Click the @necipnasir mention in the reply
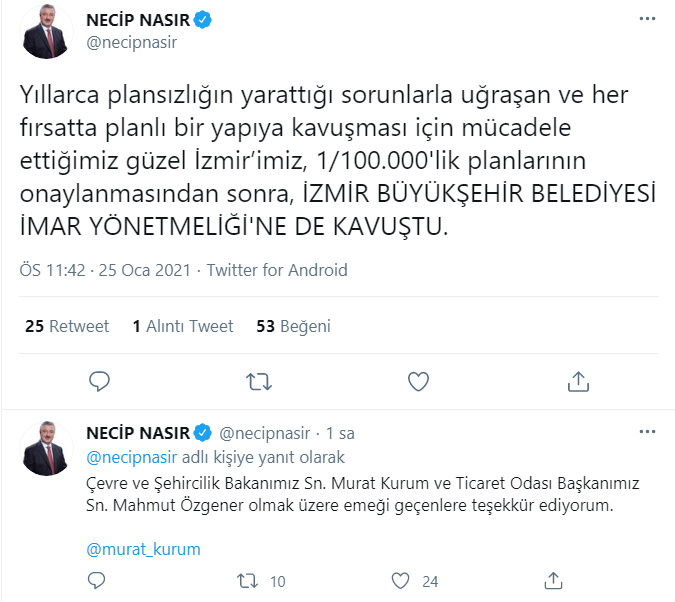The height and width of the screenshot is (602, 675). [132, 458]
